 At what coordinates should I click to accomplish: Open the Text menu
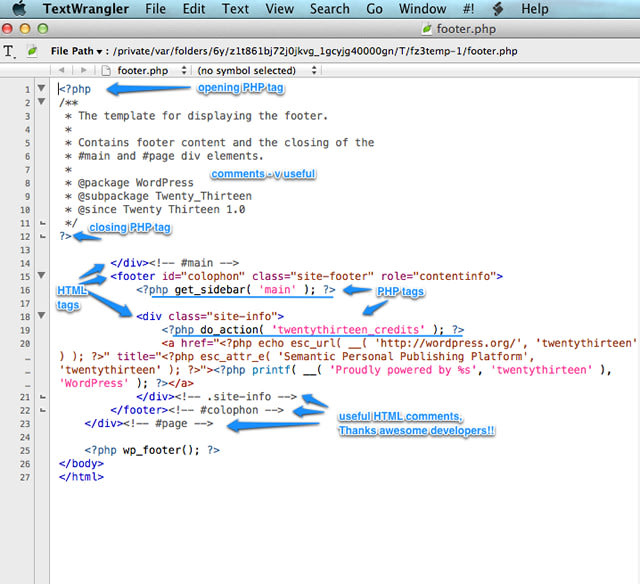236,9
